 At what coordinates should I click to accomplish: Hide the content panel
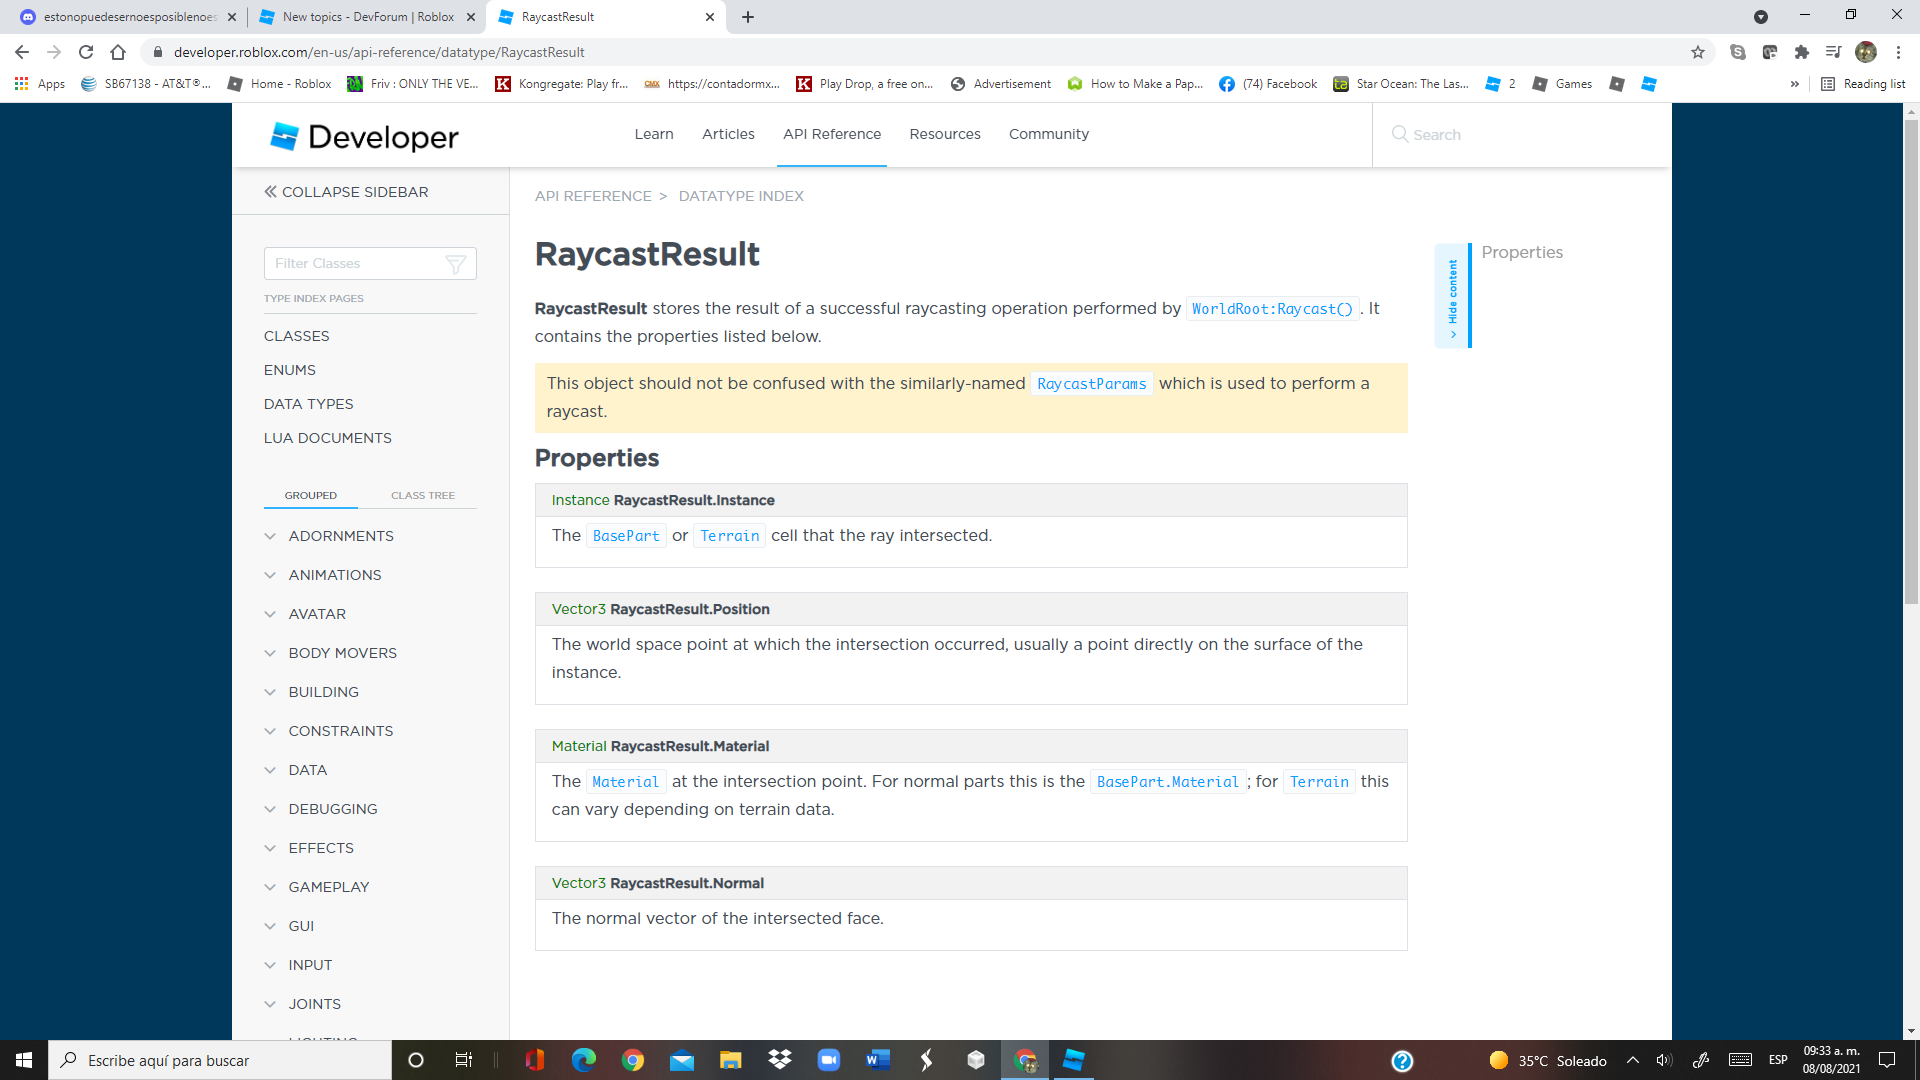click(1453, 295)
